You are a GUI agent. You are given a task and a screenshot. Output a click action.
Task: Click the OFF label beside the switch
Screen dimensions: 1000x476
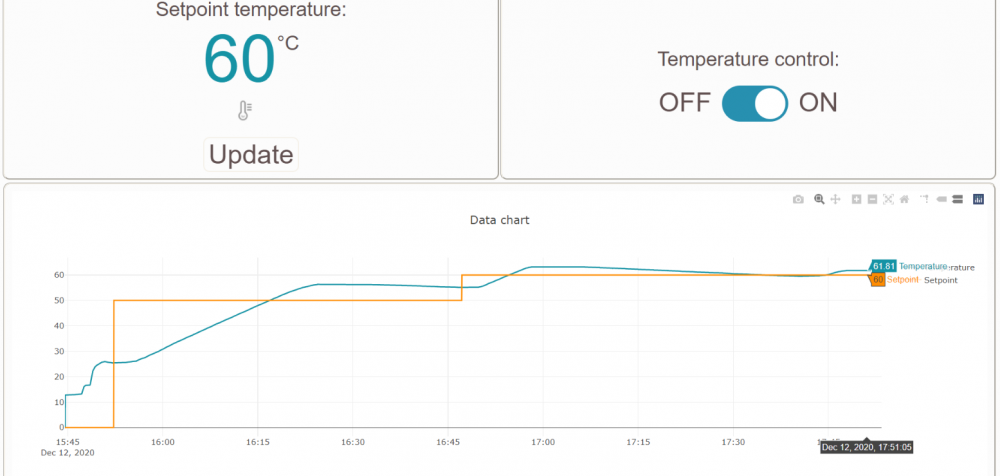coord(684,103)
